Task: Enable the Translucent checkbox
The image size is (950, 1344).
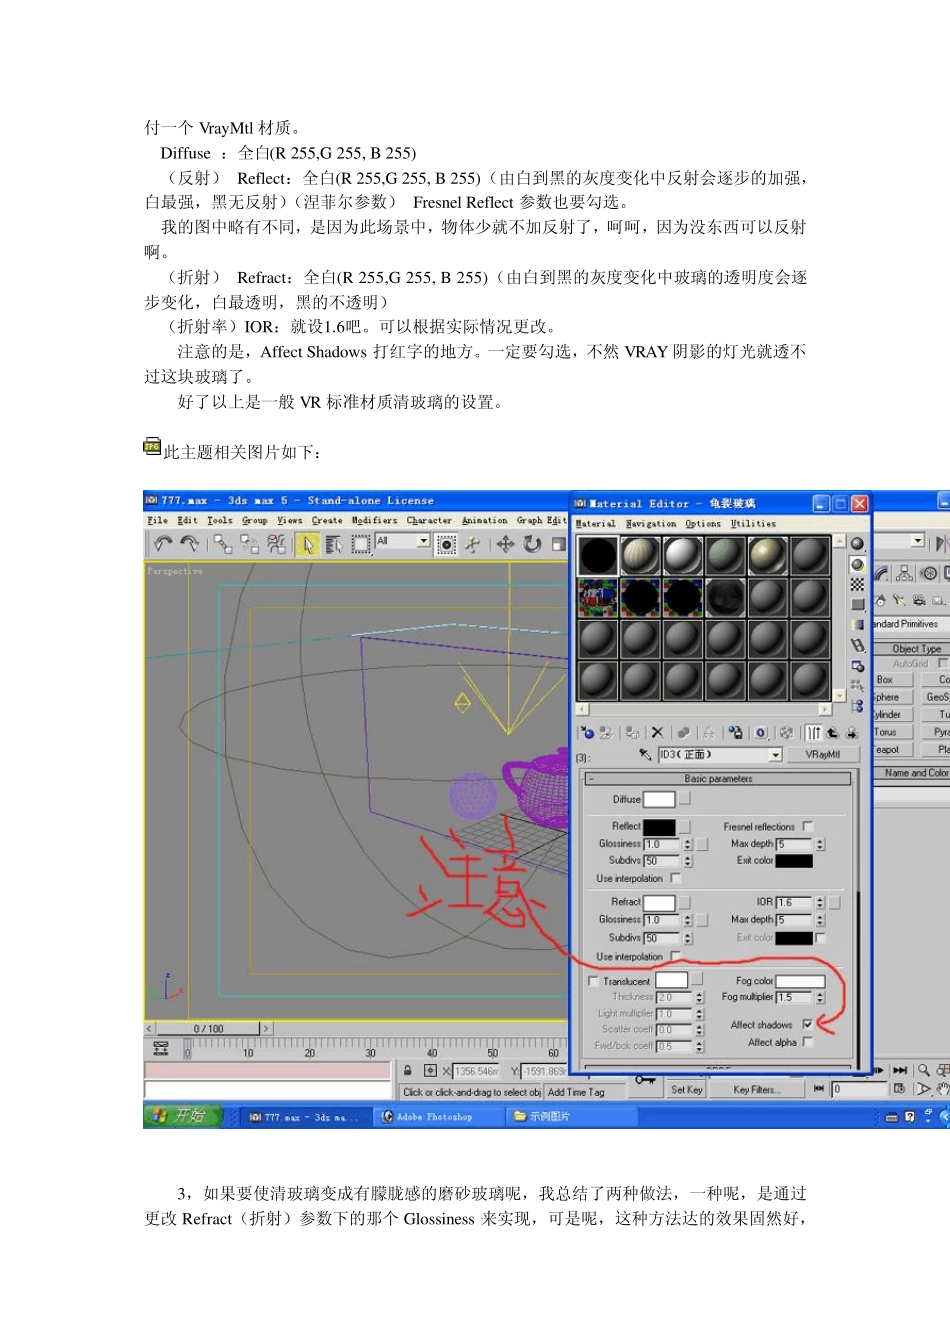Action: 593,982
